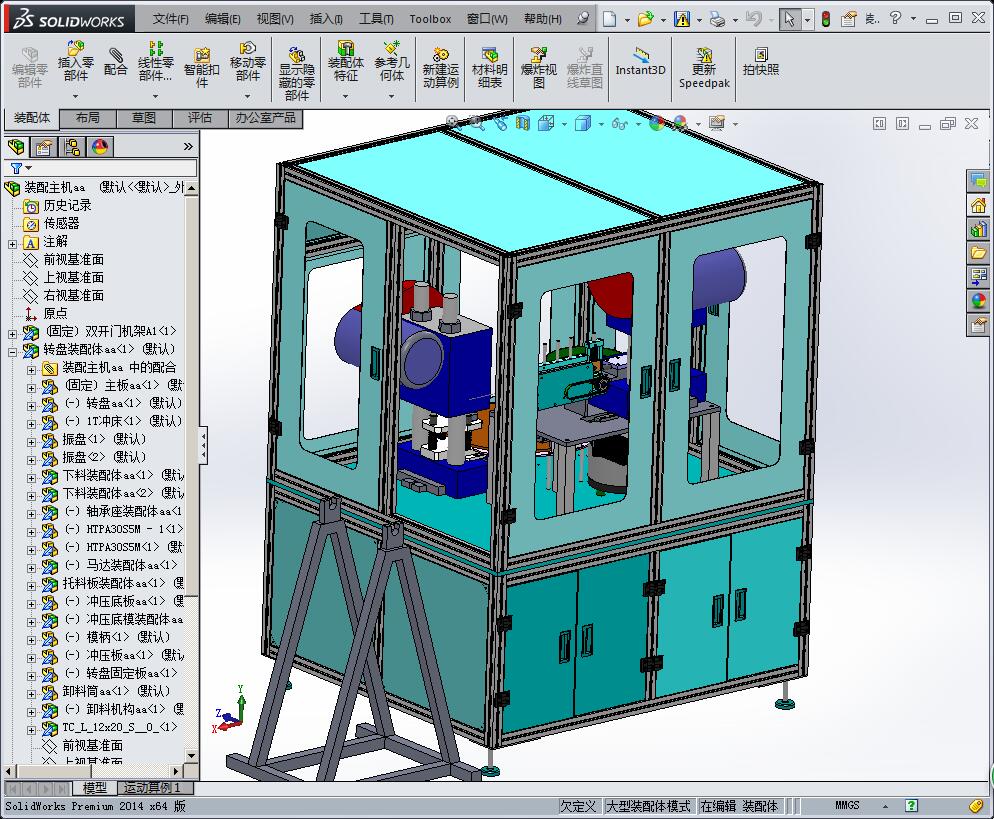Toggle the menu bar pin icon
Viewport: 994px width, 819px height.
583,18
